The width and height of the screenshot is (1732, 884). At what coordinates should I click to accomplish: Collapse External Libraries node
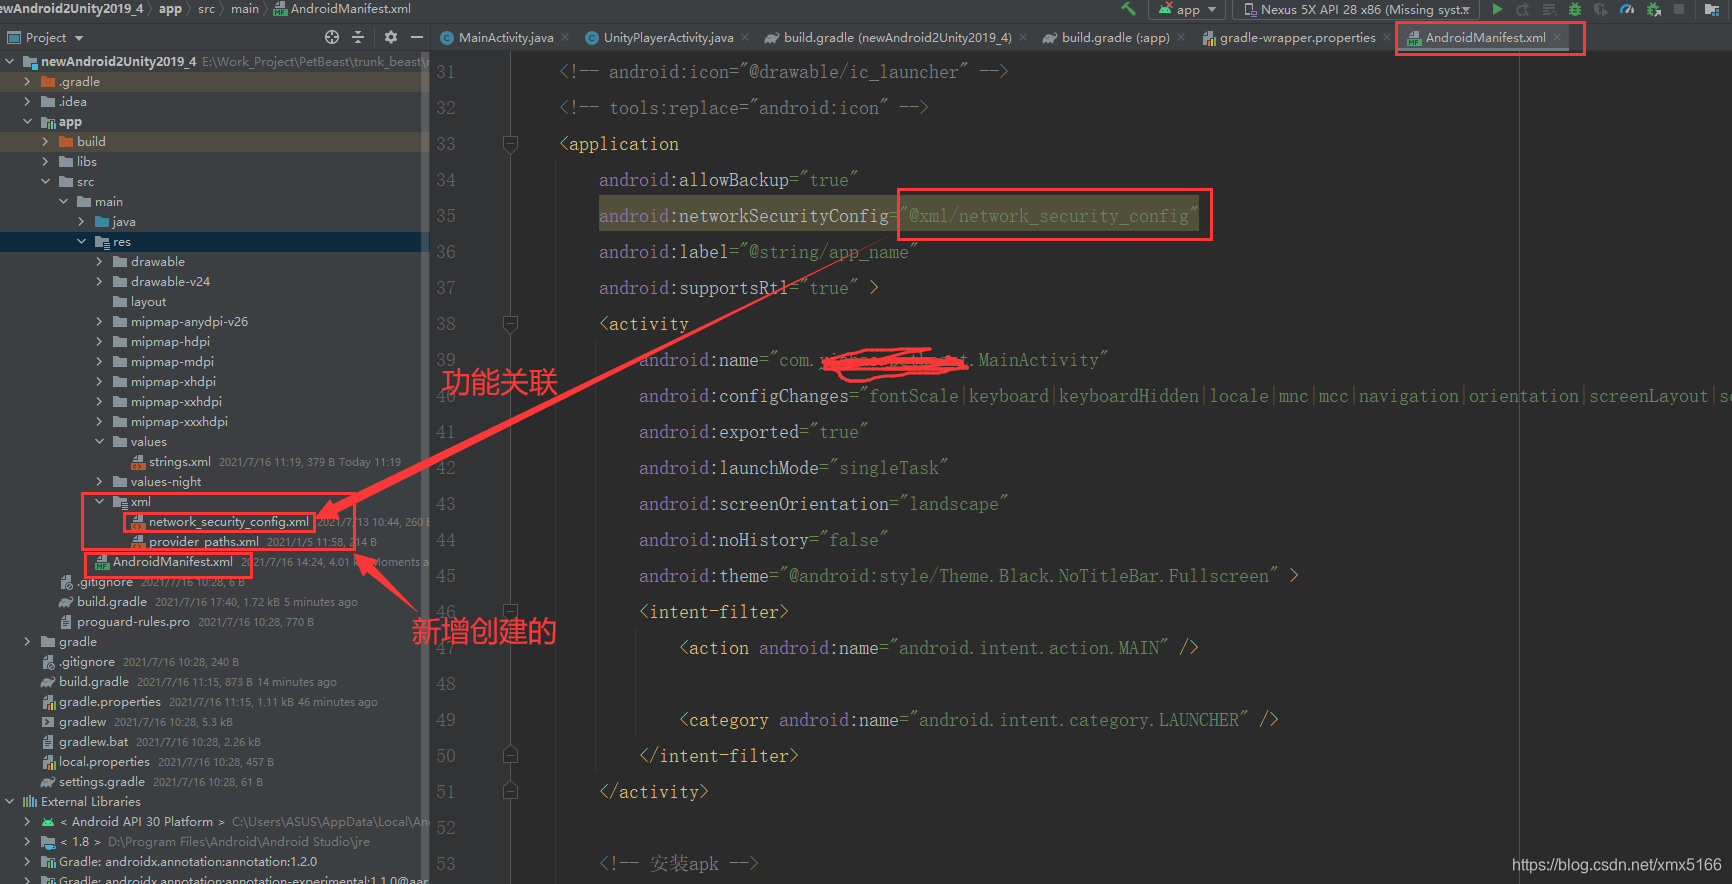point(9,802)
